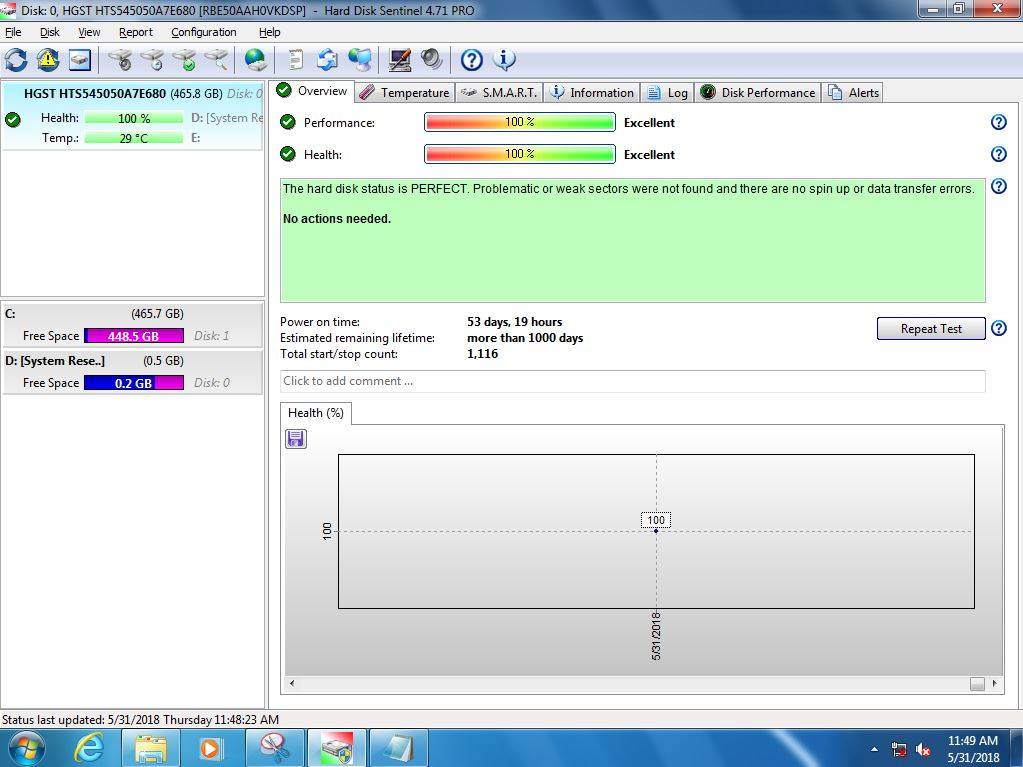
Task: Click the status last updated text
Action: point(140,719)
